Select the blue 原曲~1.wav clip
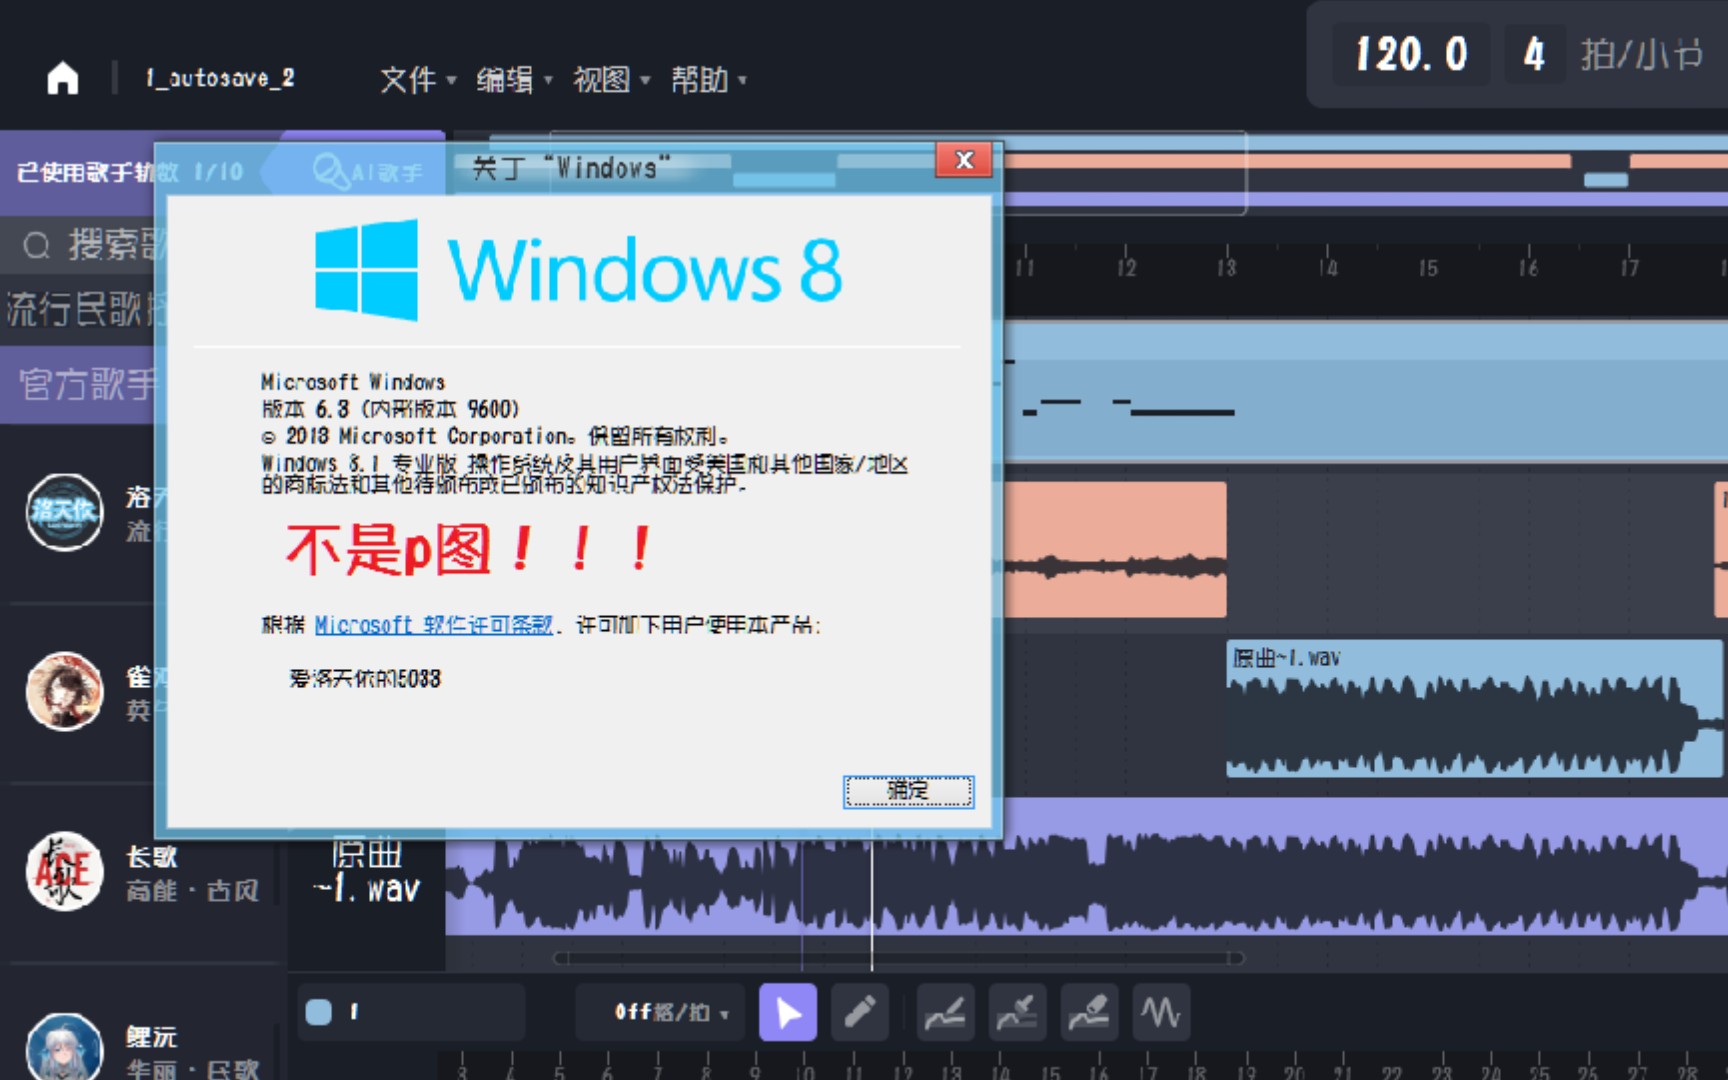This screenshot has width=1728, height=1080. pyautogui.click(x=1474, y=709)
